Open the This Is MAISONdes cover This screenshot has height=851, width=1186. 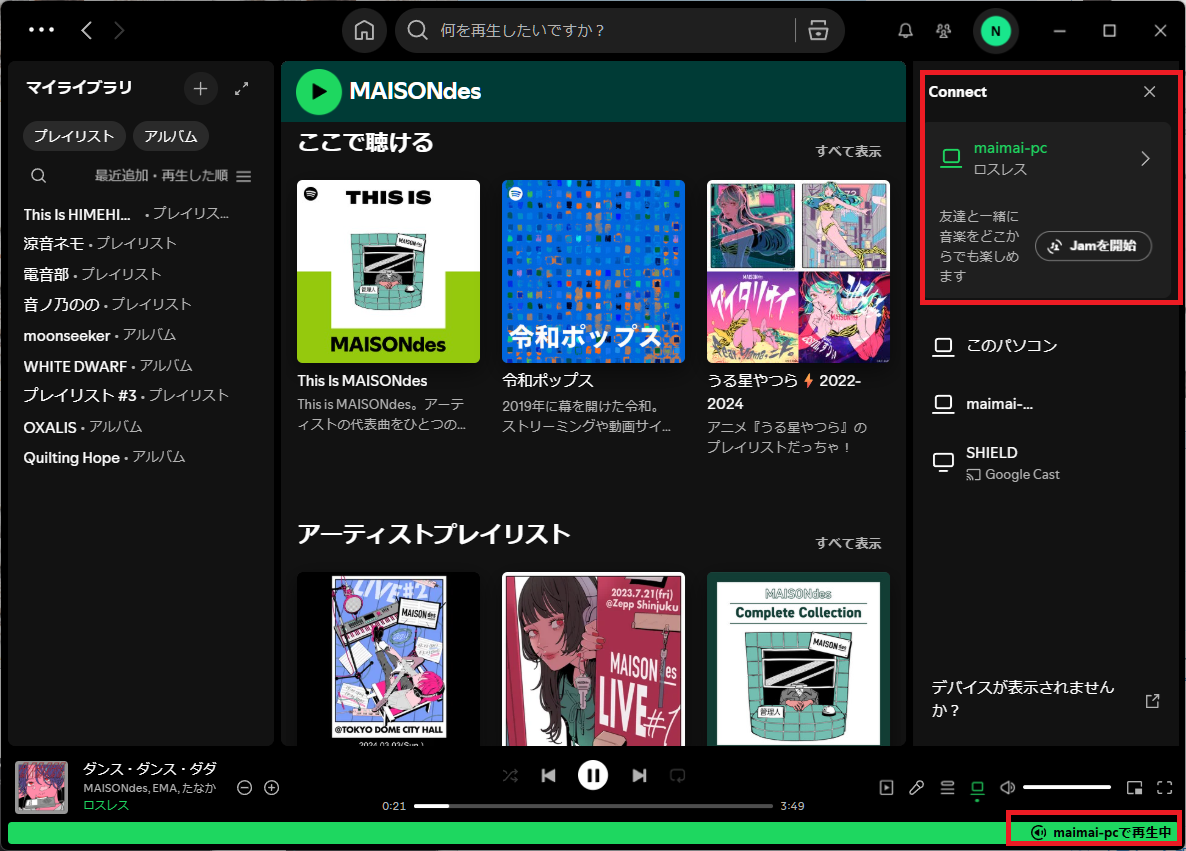click(389, 272)
